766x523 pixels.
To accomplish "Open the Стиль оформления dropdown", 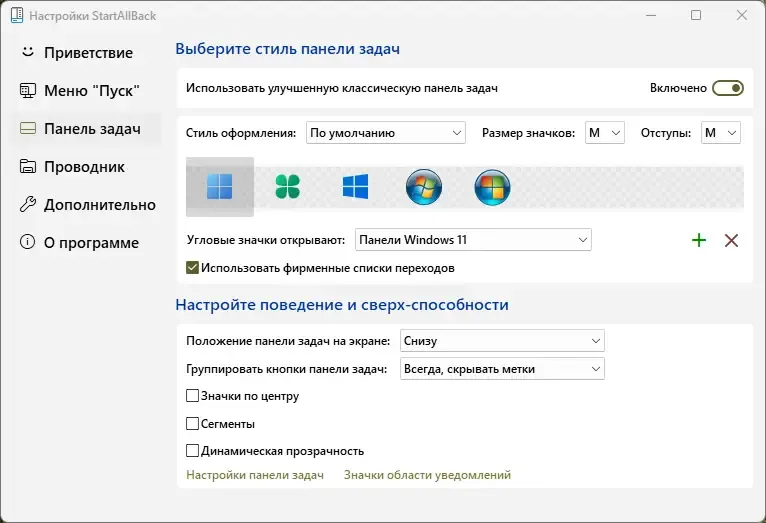I will tap(386, 133).
